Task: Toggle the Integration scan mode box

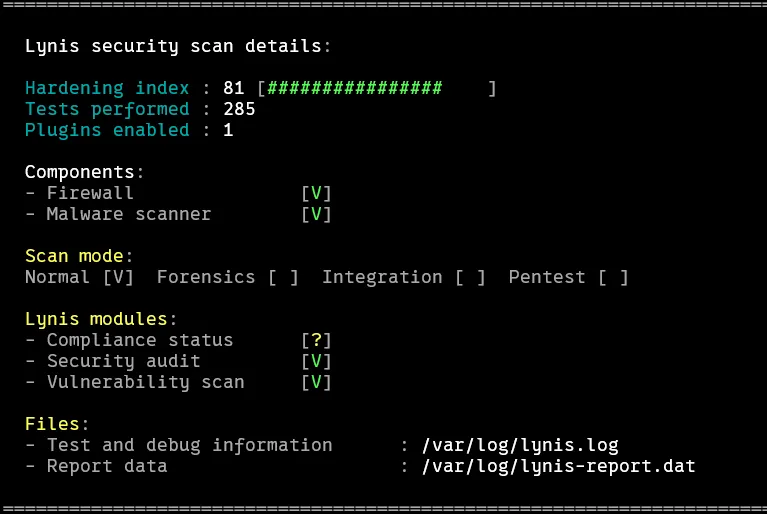Action: coord(470,277)
